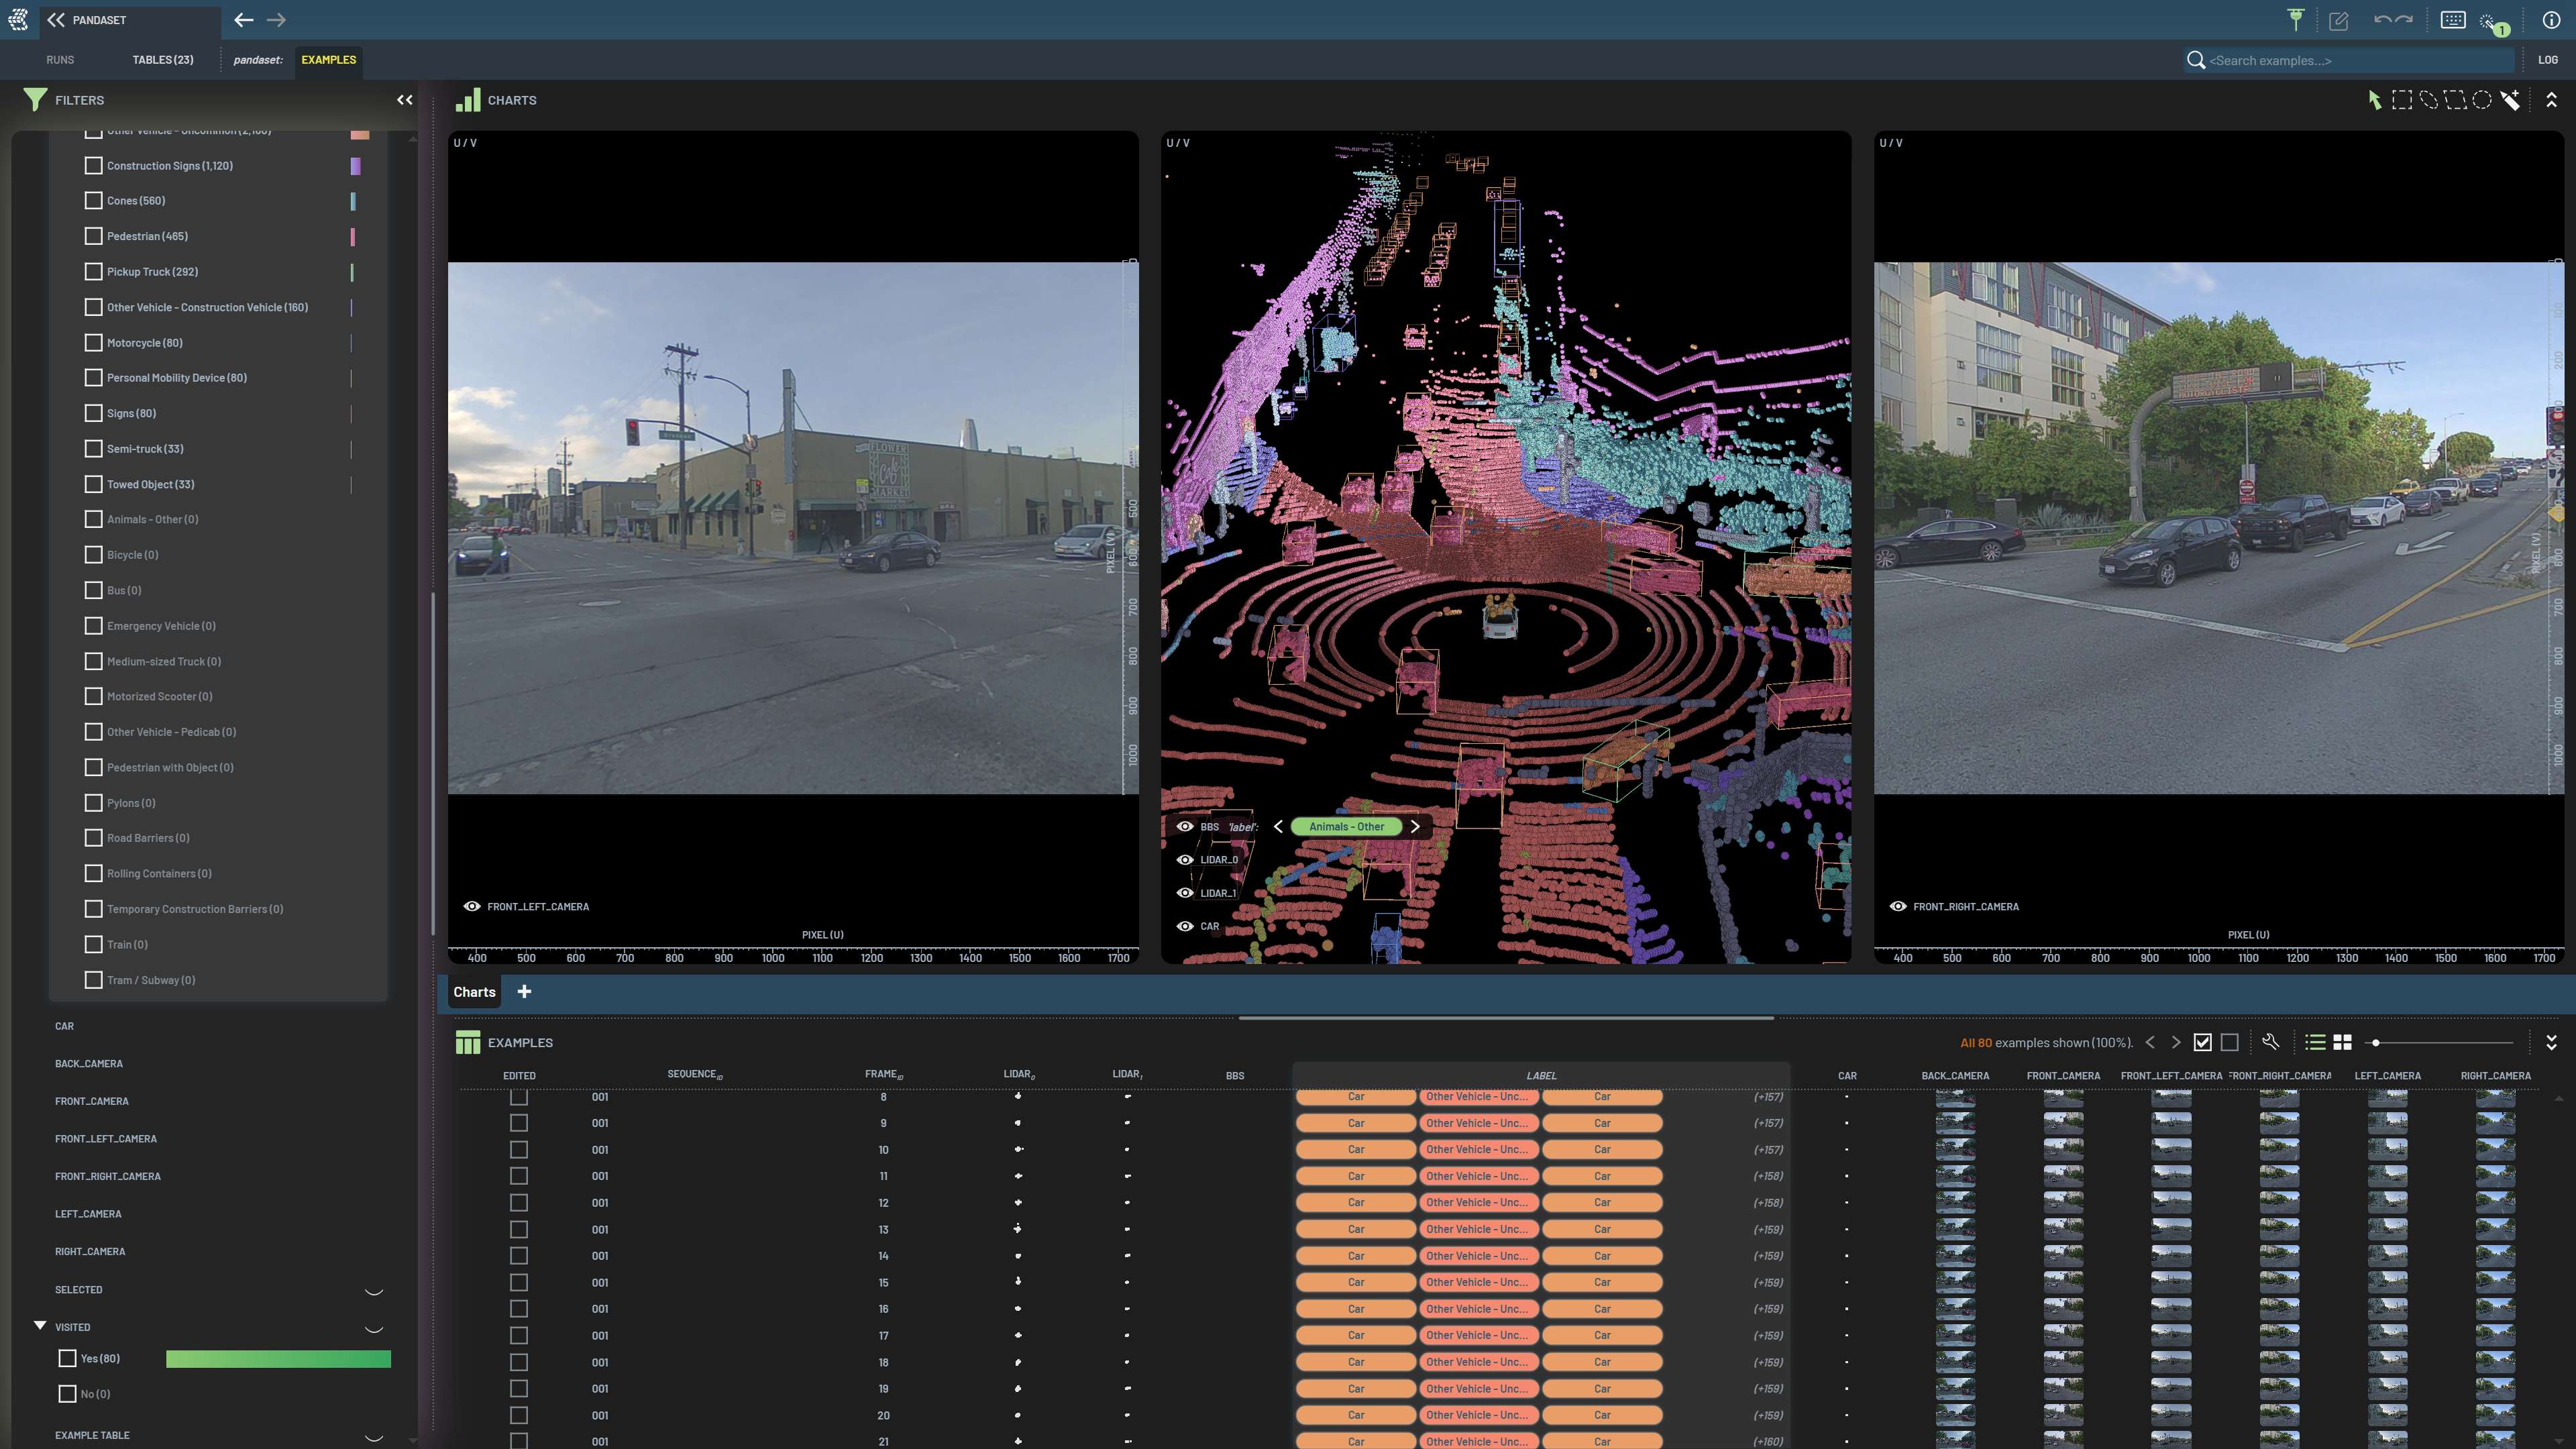Tick the Yes (80) visited checkbox
Viewport: 2576px width, 1449px height.
67,1358
